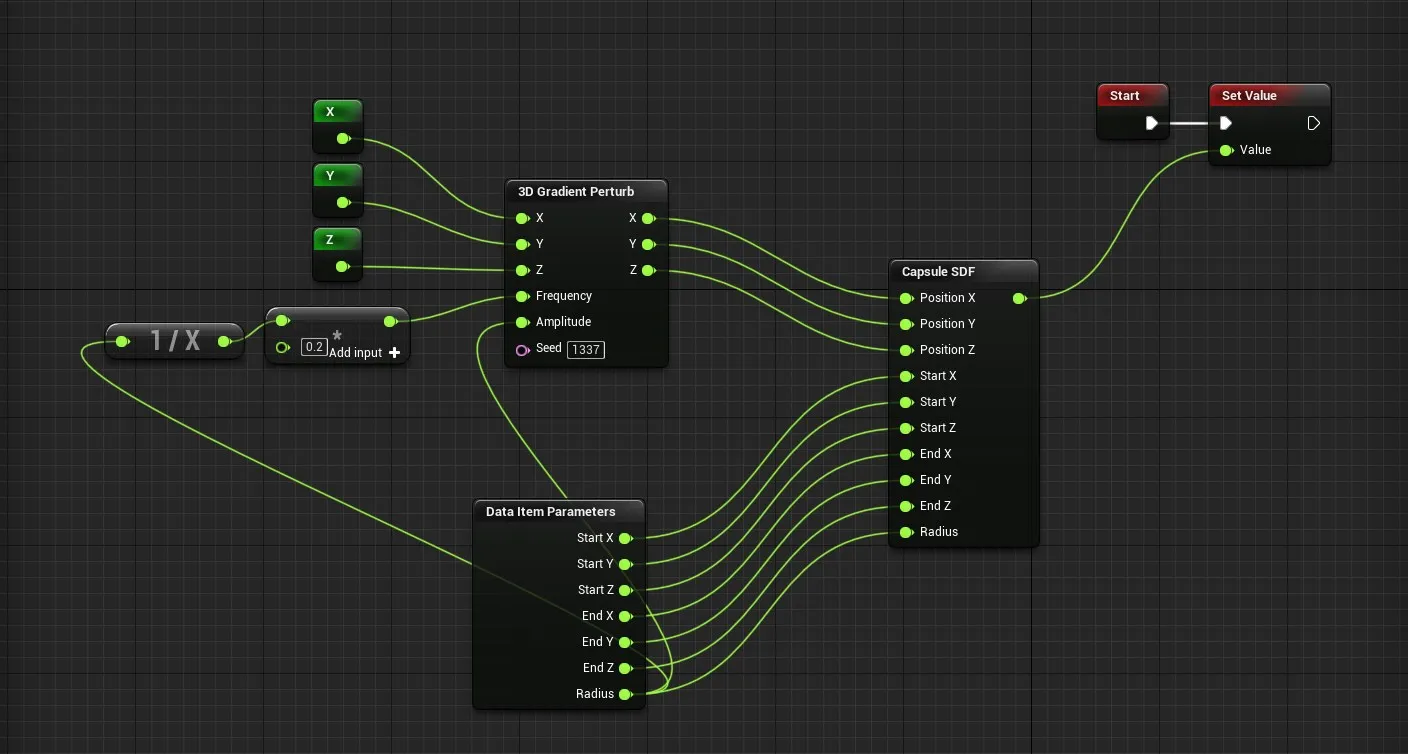Click the 0.2 value field on multiply node
Viewport: 1408px width, 754px height.
point(314,347)
